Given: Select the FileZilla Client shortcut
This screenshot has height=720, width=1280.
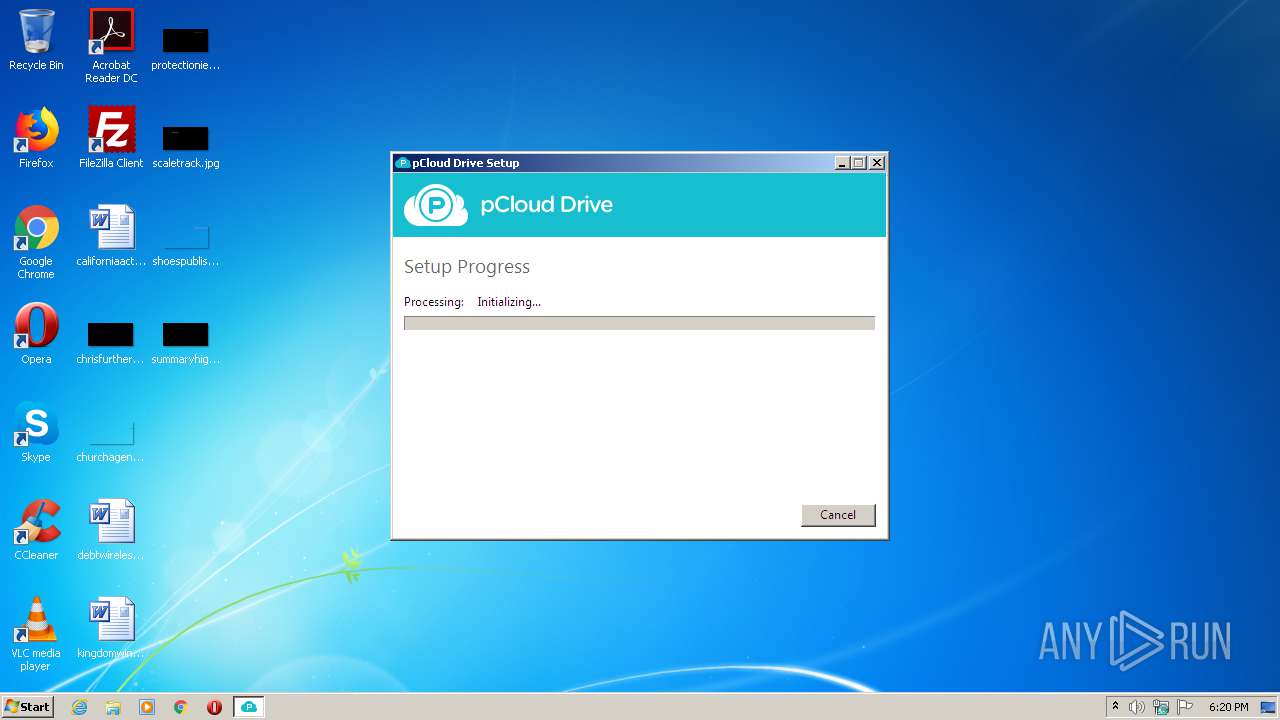Looking at the screenshot, I should pos(111,138).
